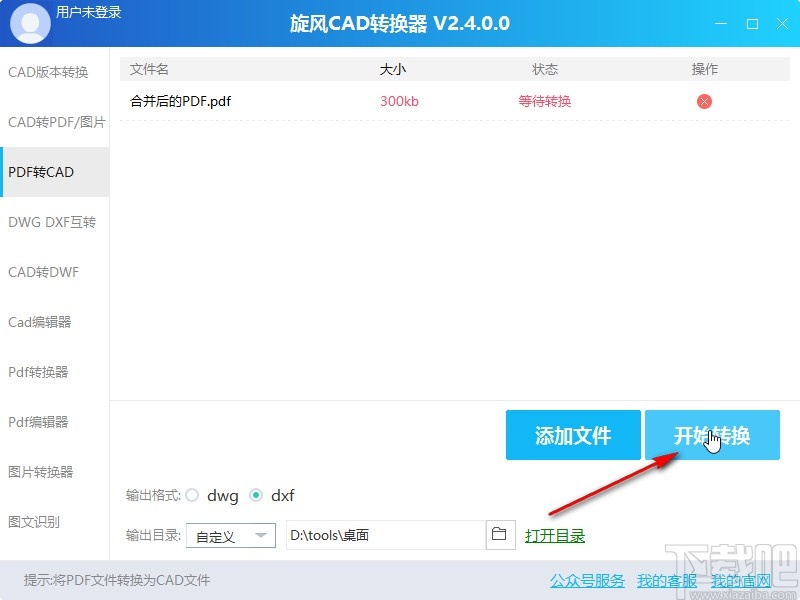Open the 公众号服务 link
800x600 pixels.
click(x=586, y=580)
